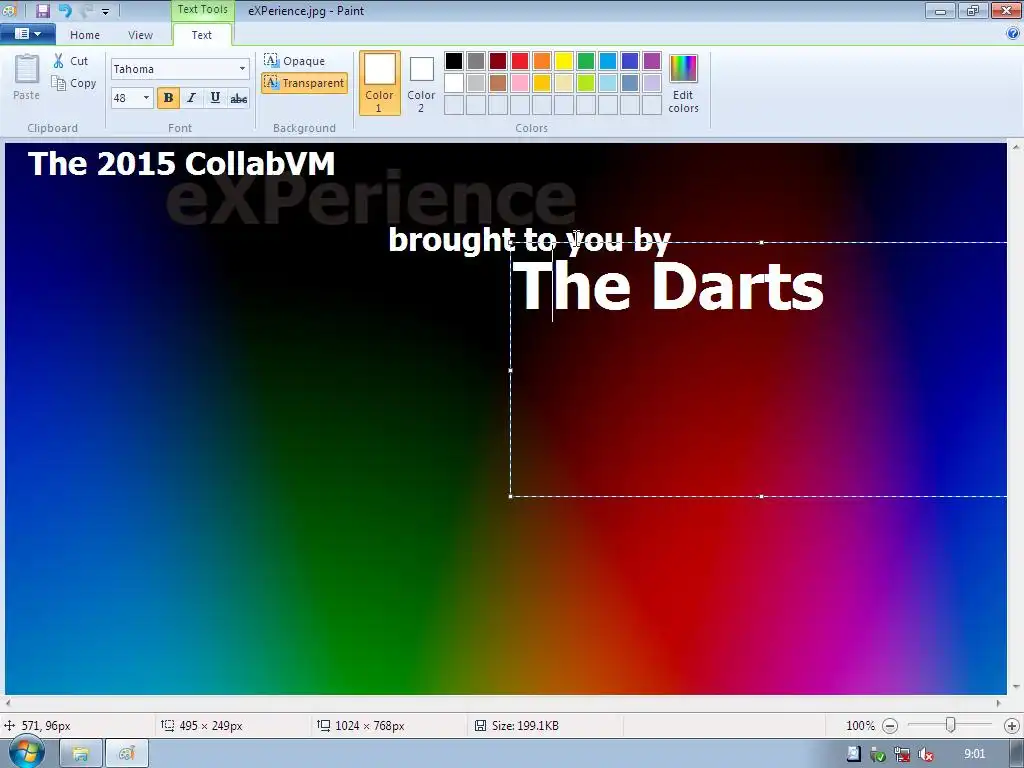Click the Text Tools contextual tab header
Image resolution: width=1024 pixels, height=768 pixels.
point(202,10)
